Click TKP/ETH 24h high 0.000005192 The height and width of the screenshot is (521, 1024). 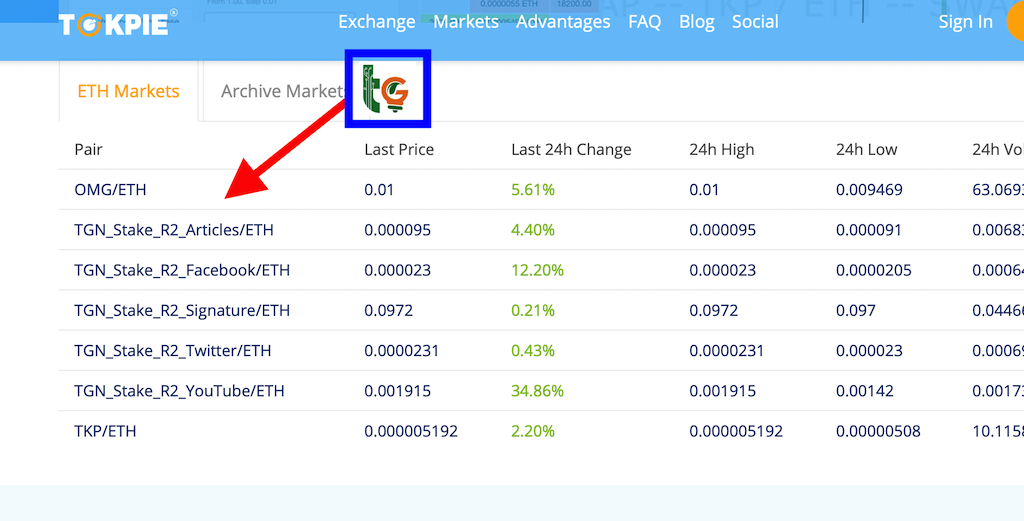736,431
